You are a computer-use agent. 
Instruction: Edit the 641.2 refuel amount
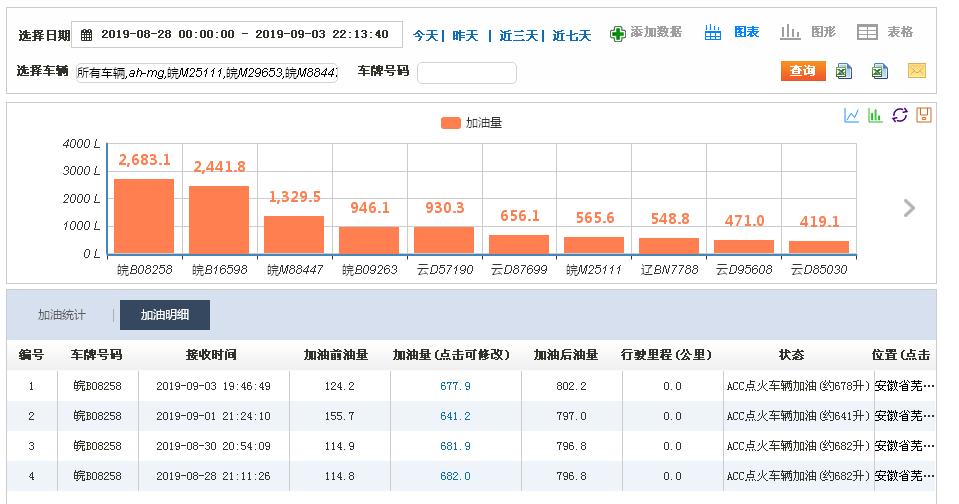click(x=456, y=416)
